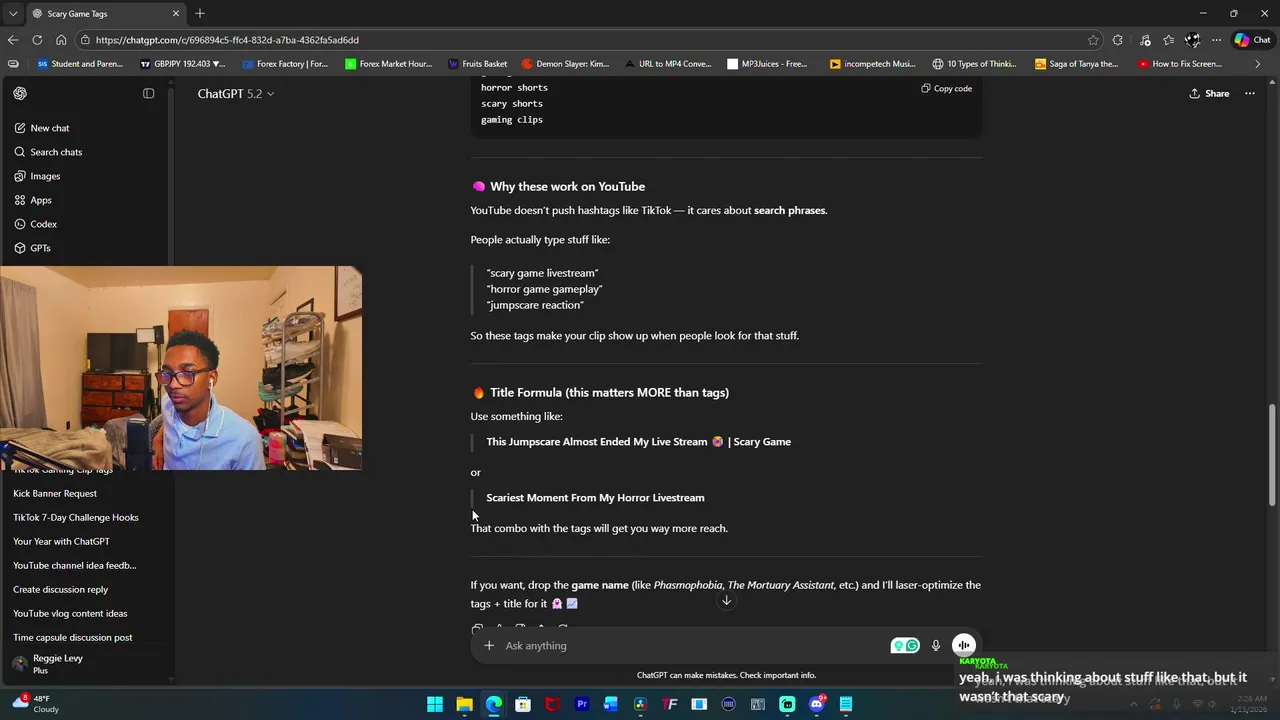Viewport: 1280px width, 720px height.
Task: Open the Demon Slayer bookmark
Action: 565,64
